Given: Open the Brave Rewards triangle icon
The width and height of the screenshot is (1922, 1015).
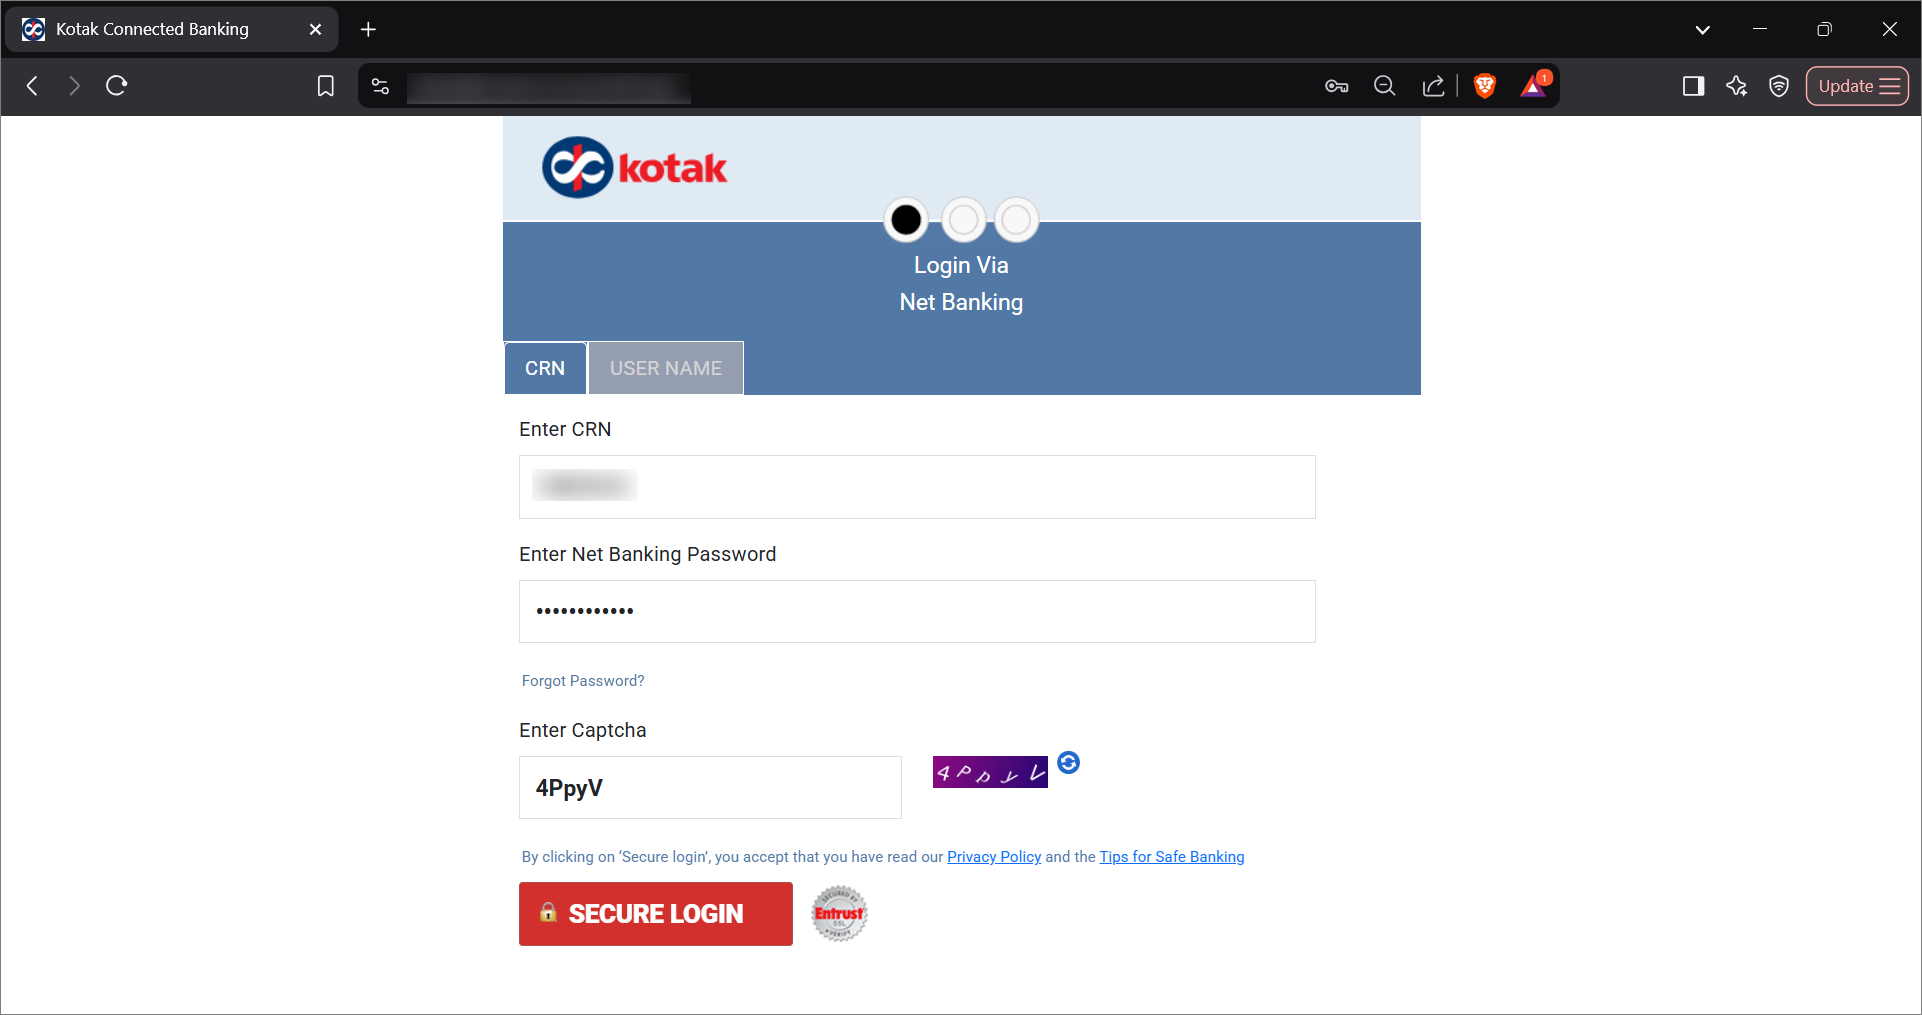Looking at the screenshot, I should pos(1533,86).
